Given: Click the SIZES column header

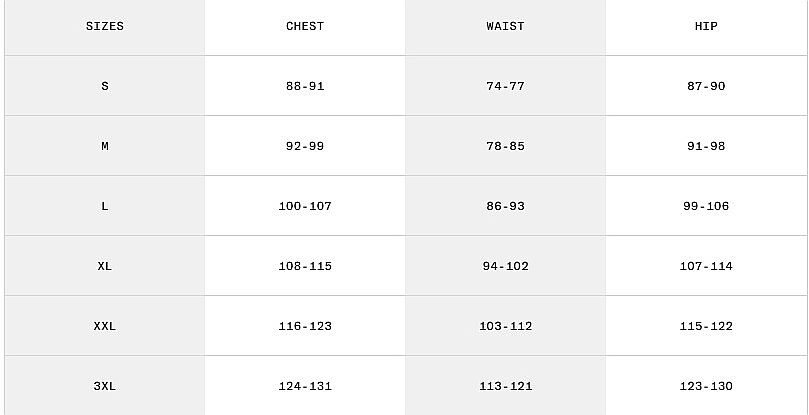Looking at the screenshot, I should pyautogui.click(x=105, y=26).
